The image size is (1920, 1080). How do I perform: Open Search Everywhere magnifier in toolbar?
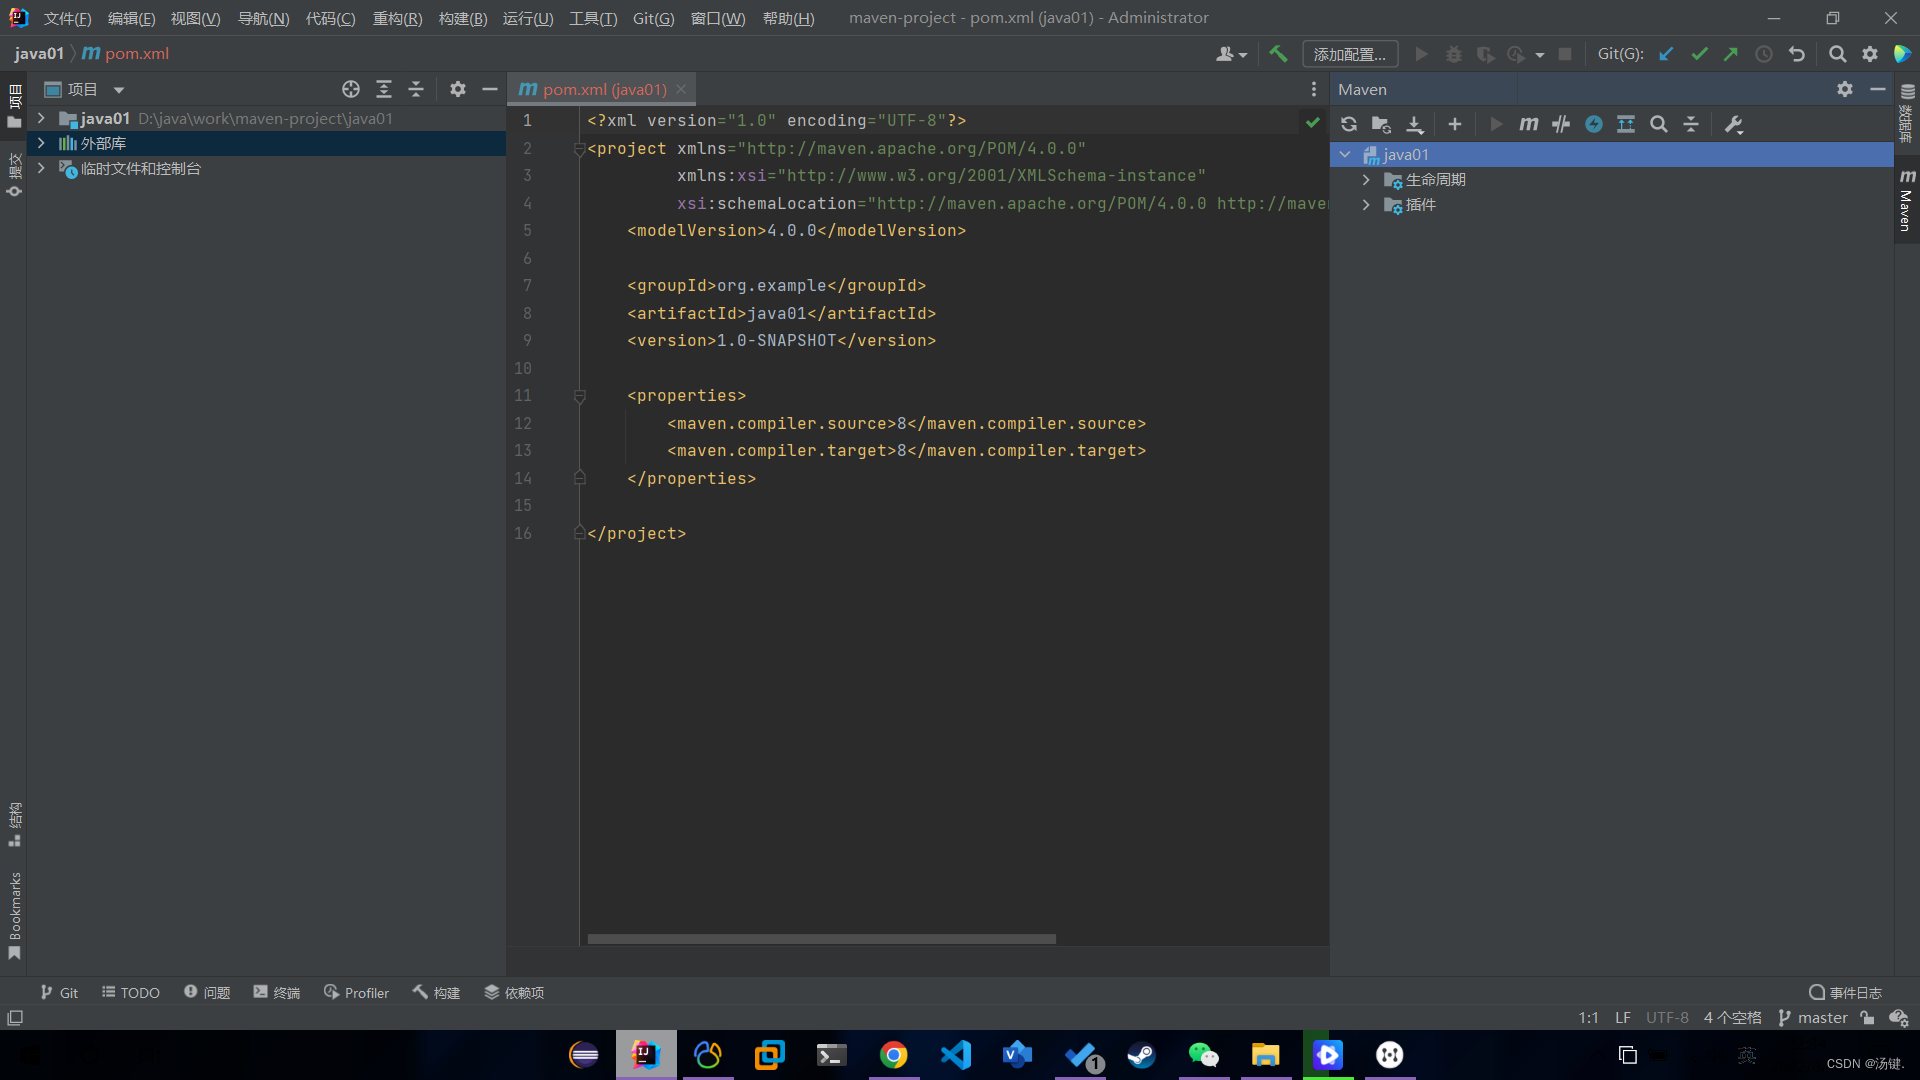[x=1837, y=54]
